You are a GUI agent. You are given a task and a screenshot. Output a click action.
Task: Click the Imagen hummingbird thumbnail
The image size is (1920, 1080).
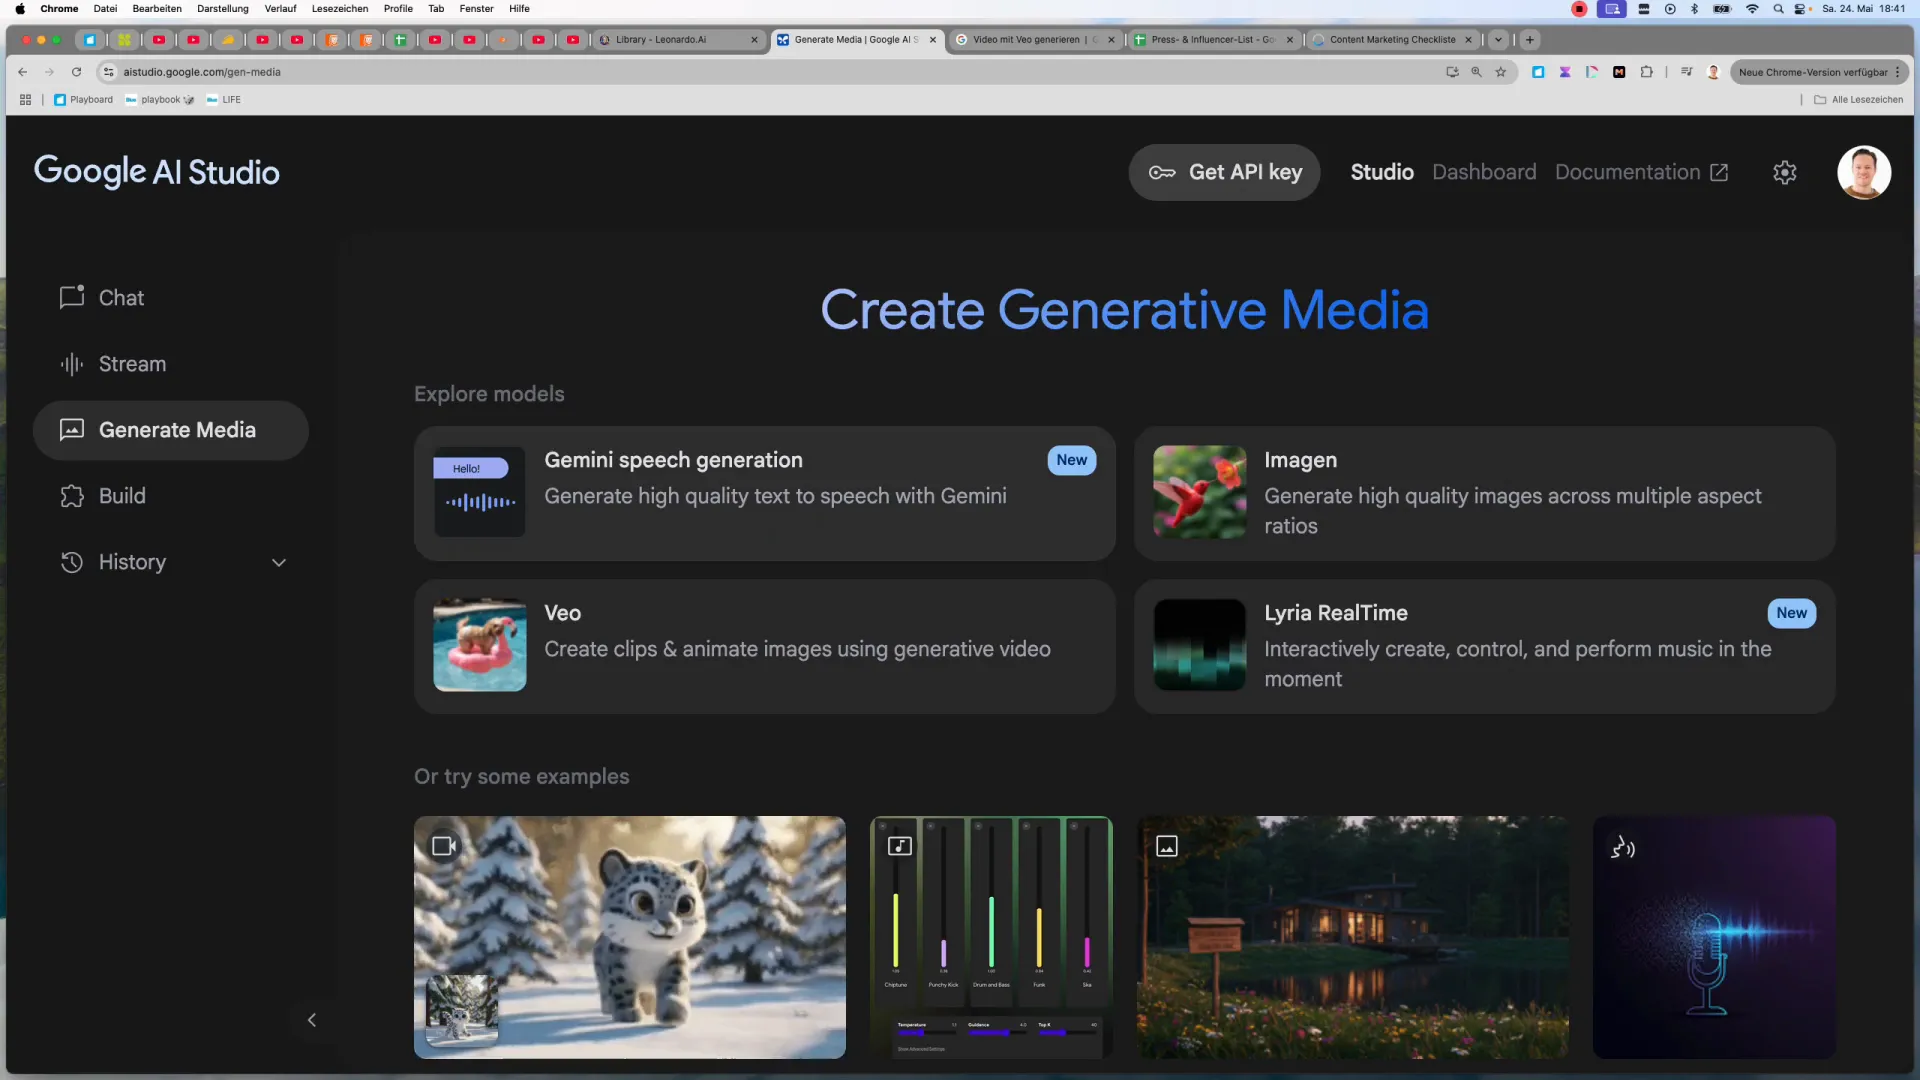[x=1200, y=492]
